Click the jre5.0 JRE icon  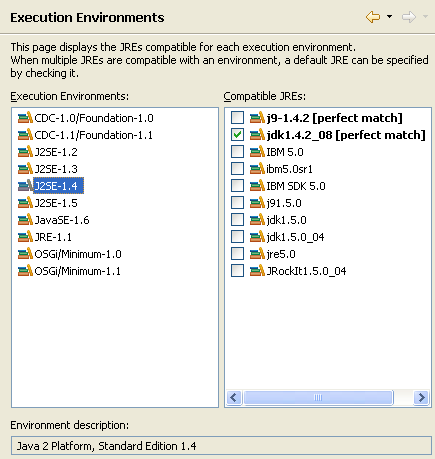click(257, 254)
